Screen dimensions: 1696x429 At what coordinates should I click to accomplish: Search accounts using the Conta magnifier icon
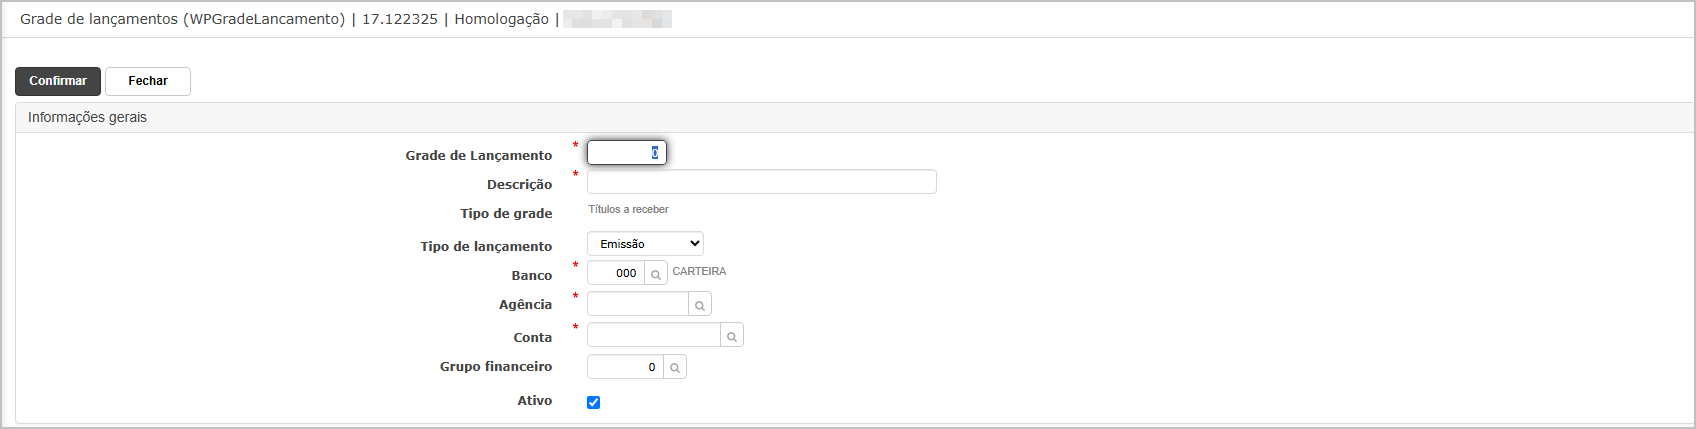click(732, 336)
